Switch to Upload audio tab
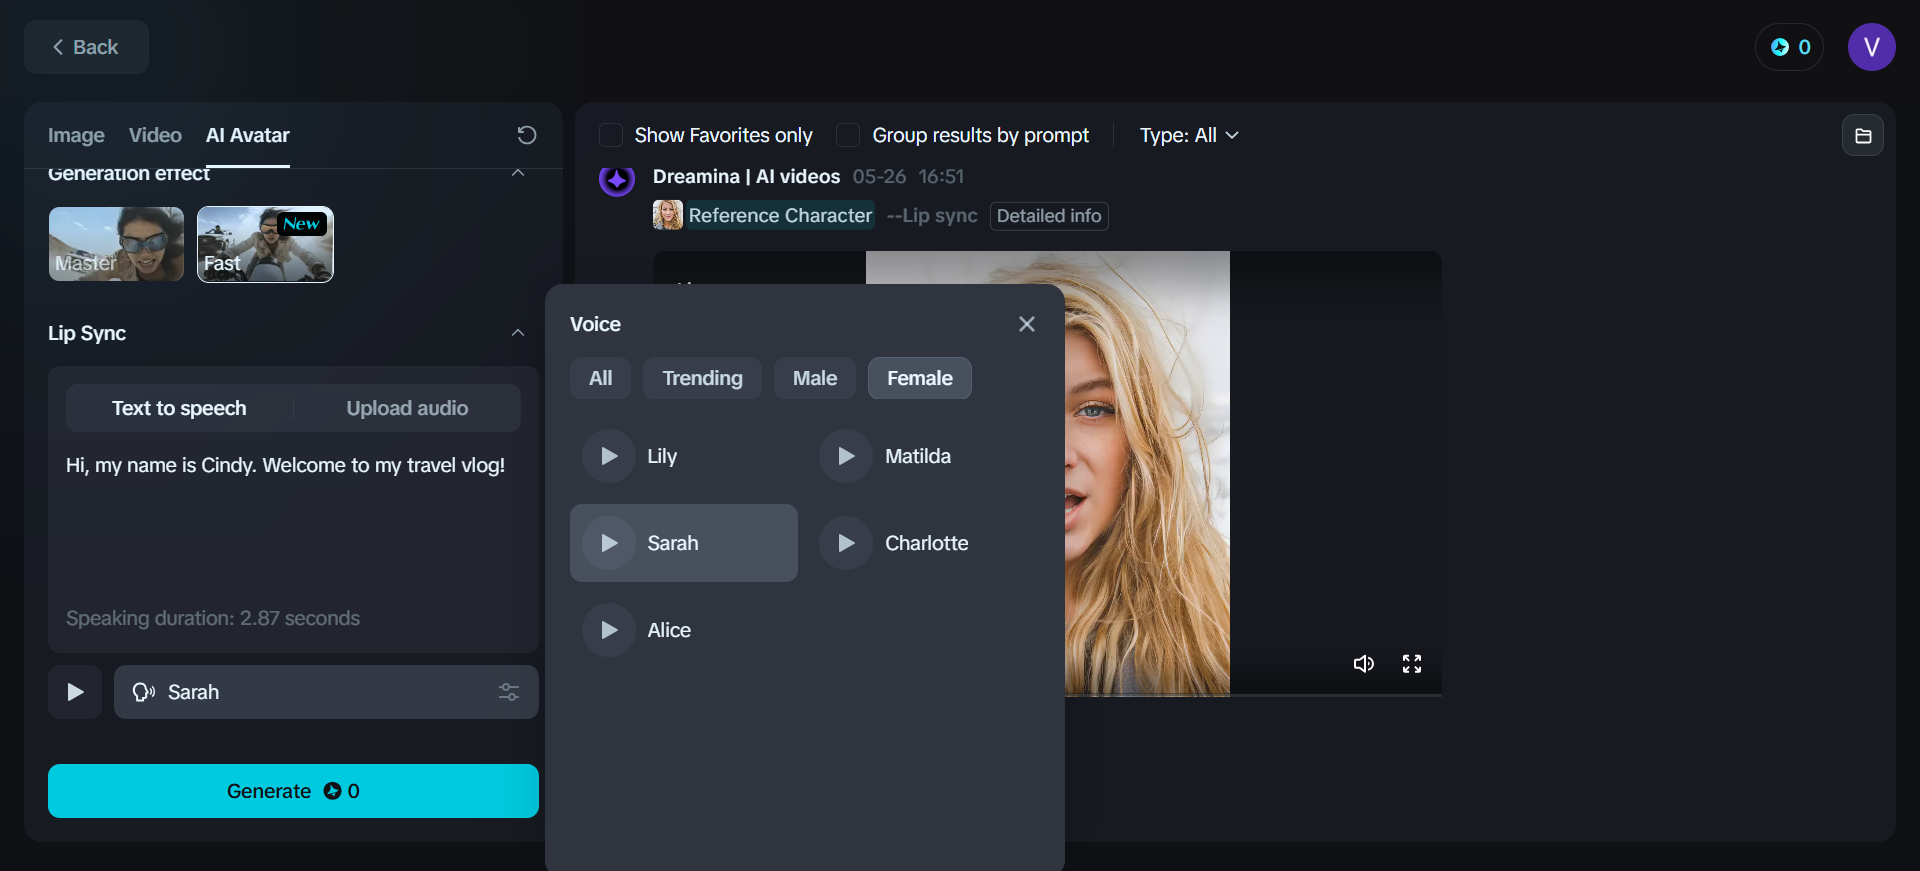This screenshot has height=871, width=1920. tap(407, 408)
